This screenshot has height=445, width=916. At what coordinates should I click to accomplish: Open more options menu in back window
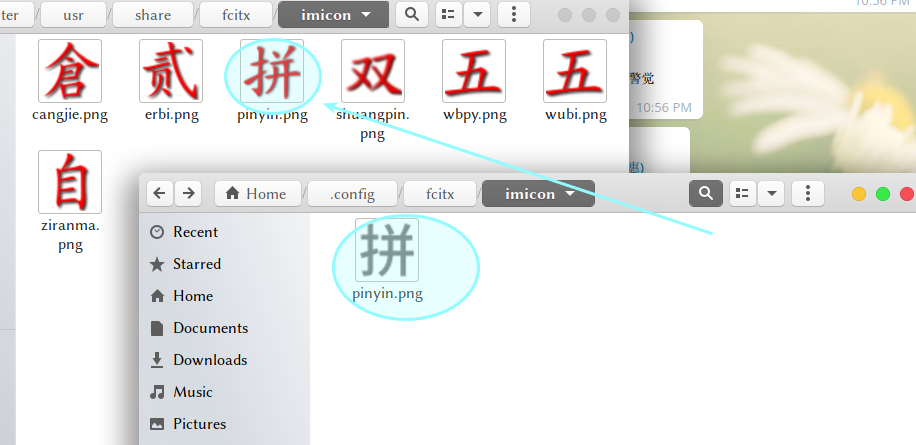point(514,15)
